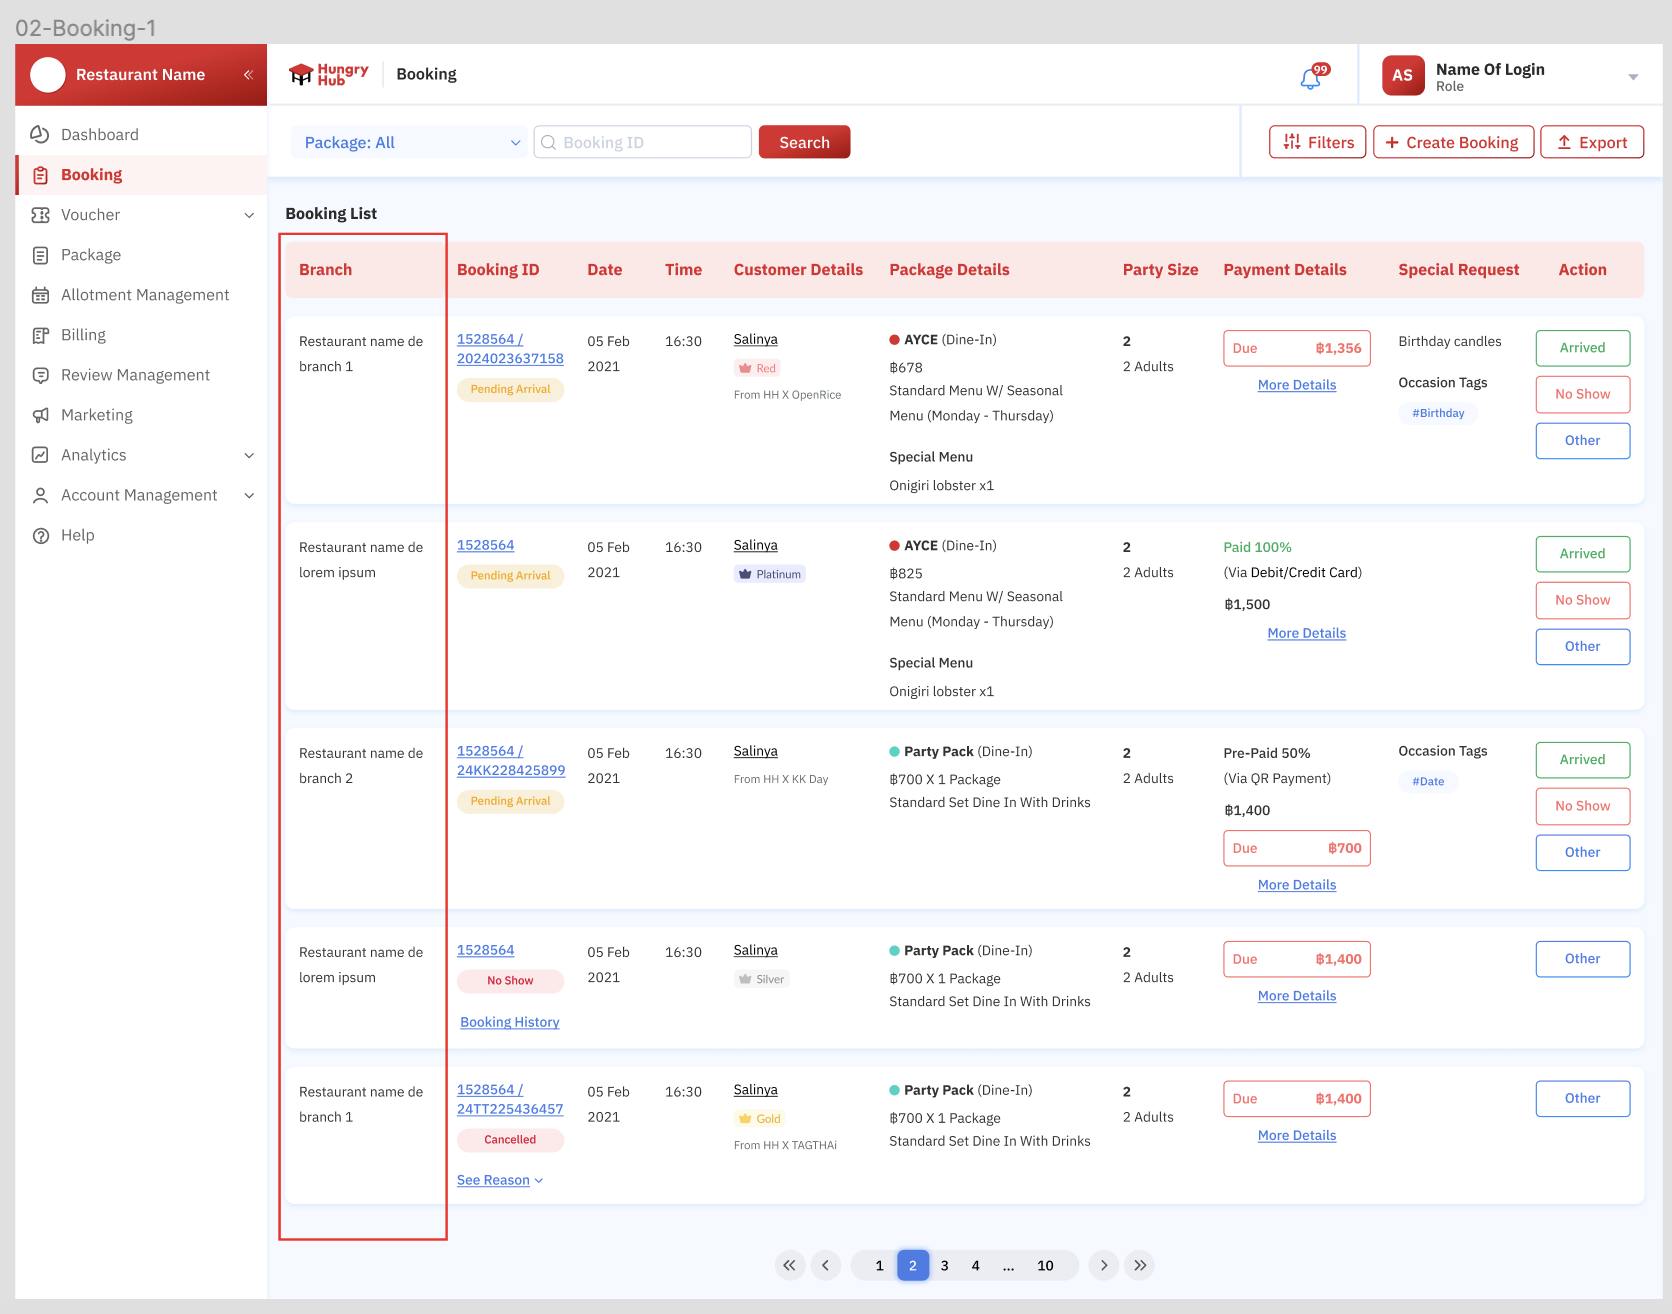Screen dimensions: 1672x1314
Task: Go to previous page with left arrow
Action: (x=825, y=1265)
